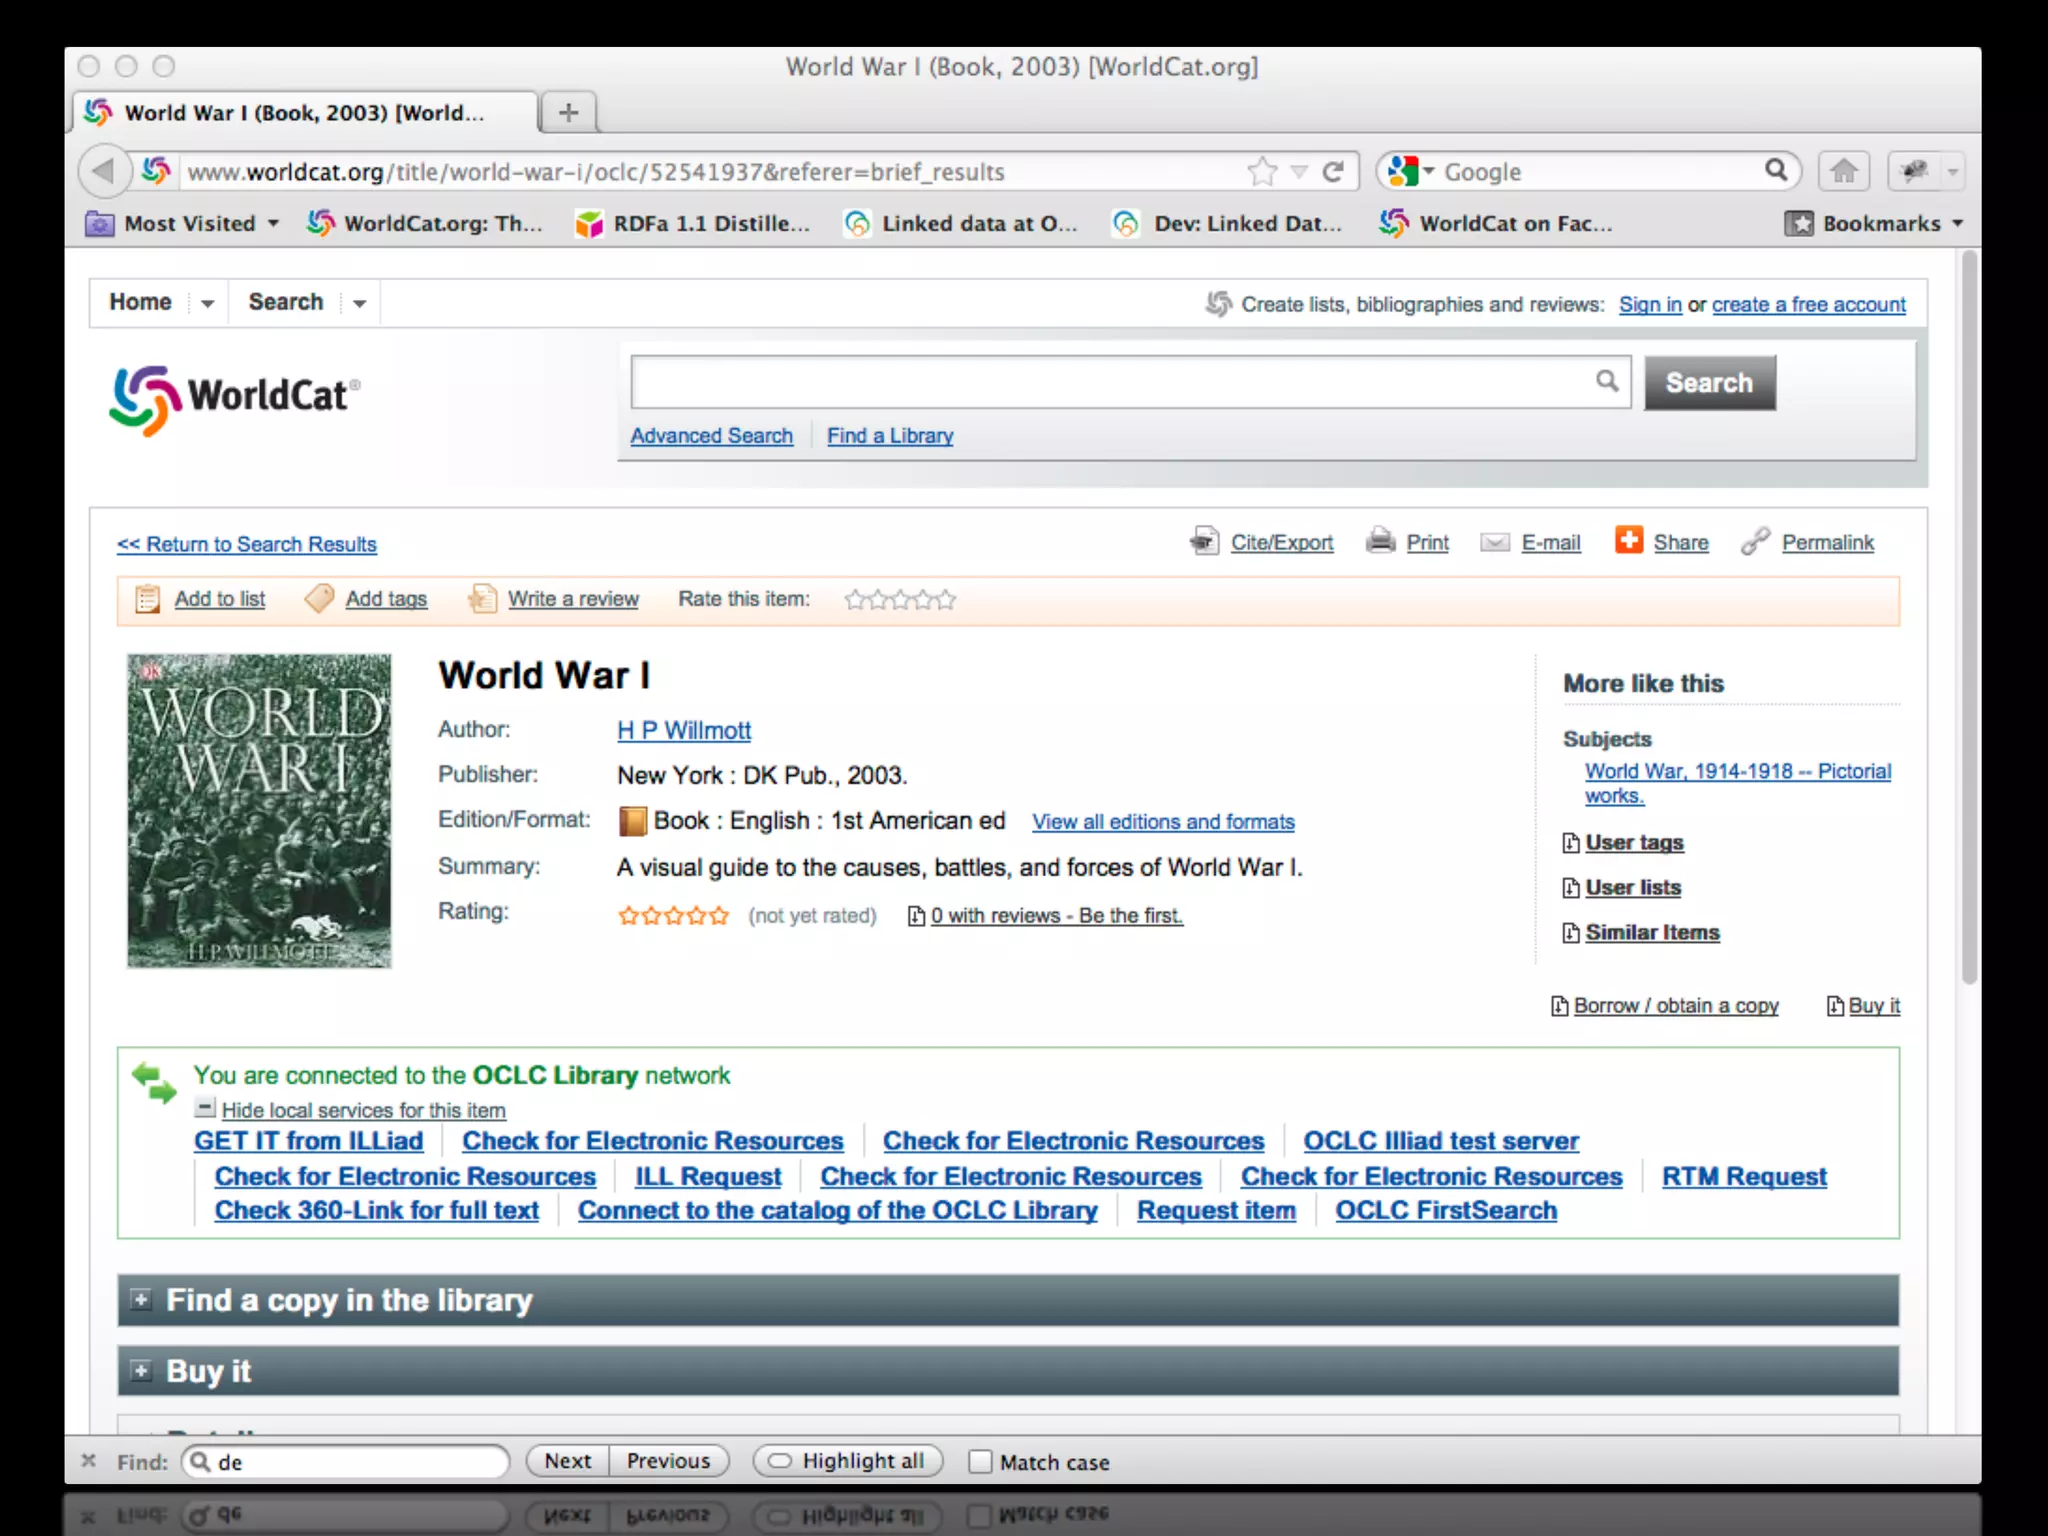Screen dimensions: 2048x1536
Task: Click the orange Share plus icon
Action: 1628,540
